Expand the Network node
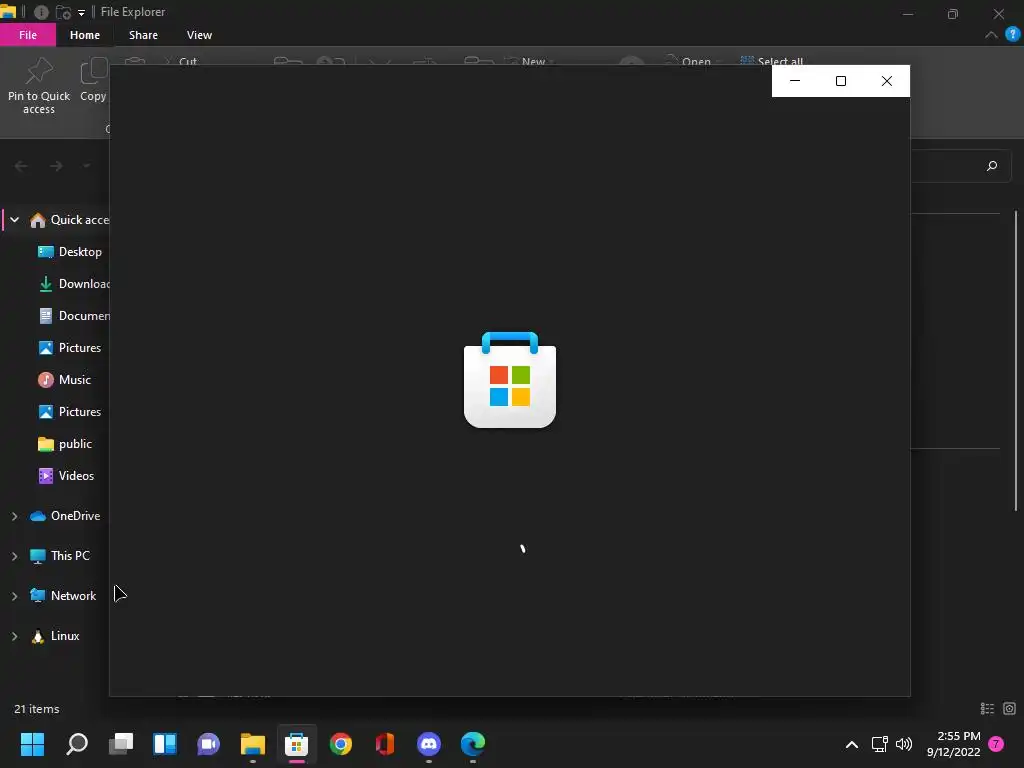Image resolution: width=1024 pixels, height=768 pixels. click(14, 596)
